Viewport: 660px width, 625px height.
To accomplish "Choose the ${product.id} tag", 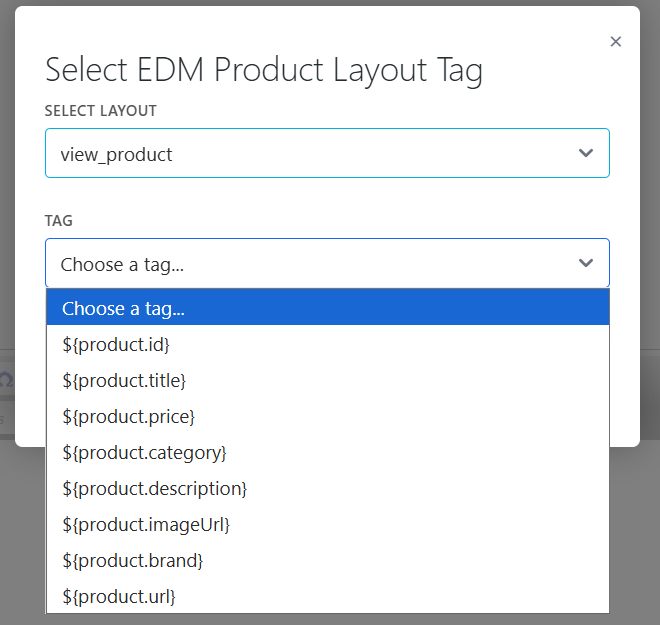I will click(116, 344).
